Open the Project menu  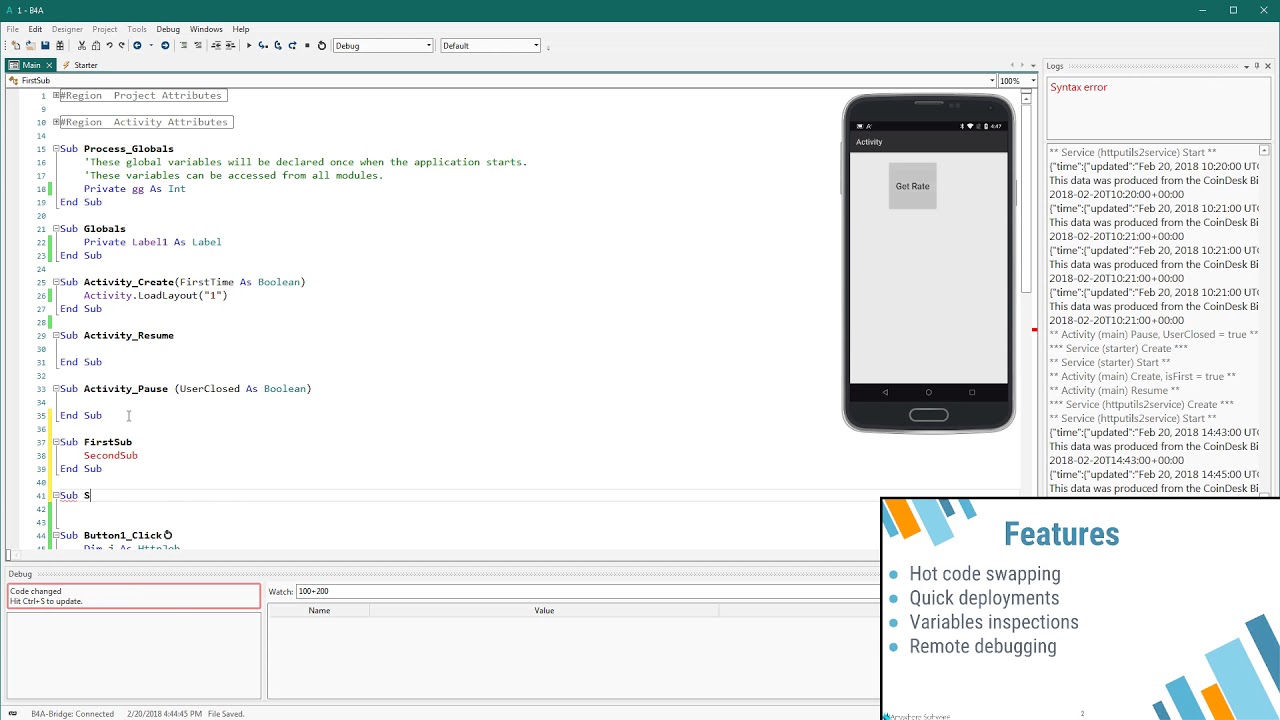coord(105,29)
